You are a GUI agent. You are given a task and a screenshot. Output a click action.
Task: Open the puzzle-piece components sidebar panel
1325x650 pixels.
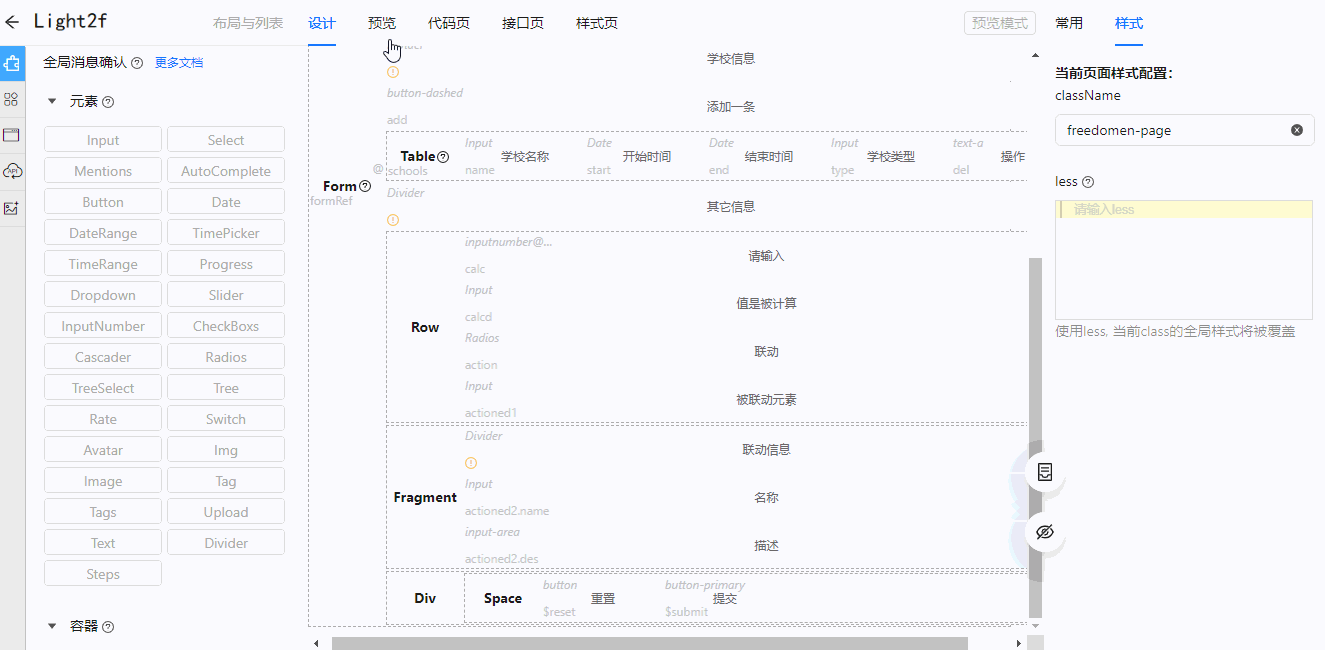pyautogui.click(x=12, y=63)
